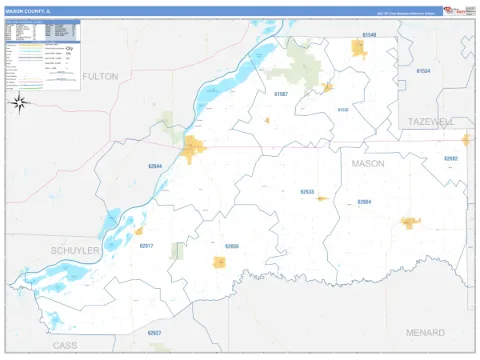Click the TAZEWELL county label
The width and height of the screenshot is (480, 360).
[431, 122]
